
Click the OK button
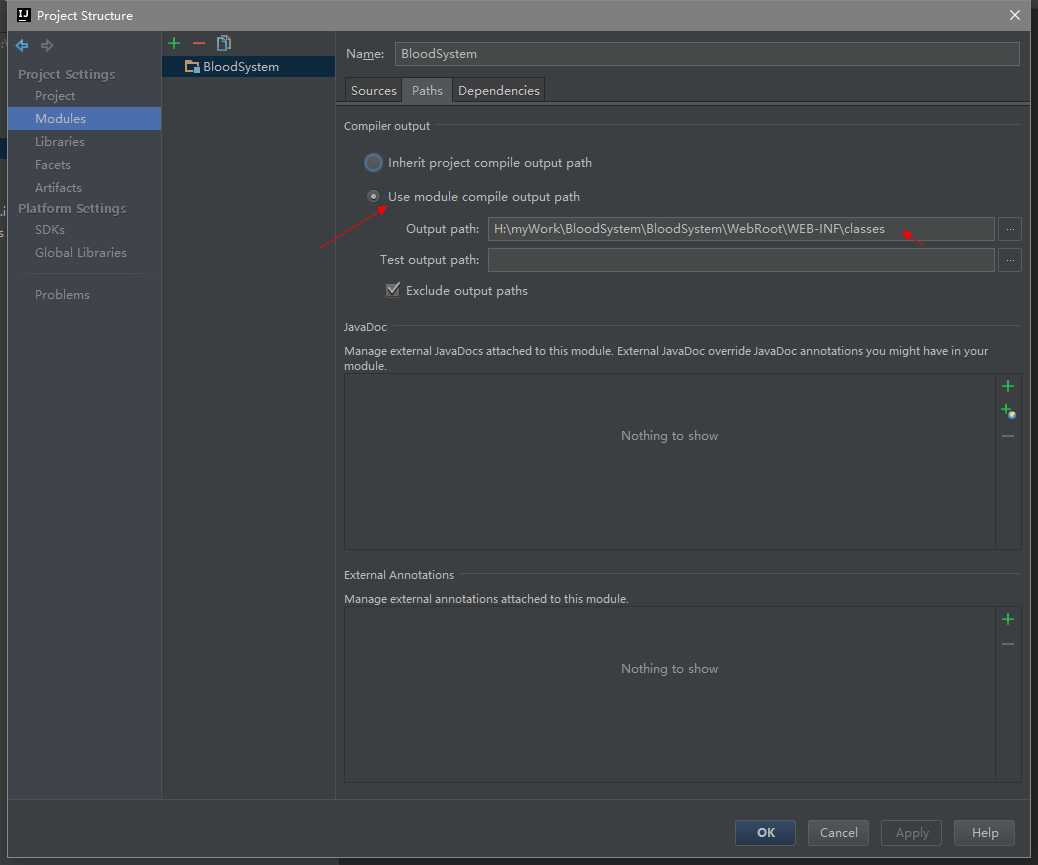pos(765,833)
